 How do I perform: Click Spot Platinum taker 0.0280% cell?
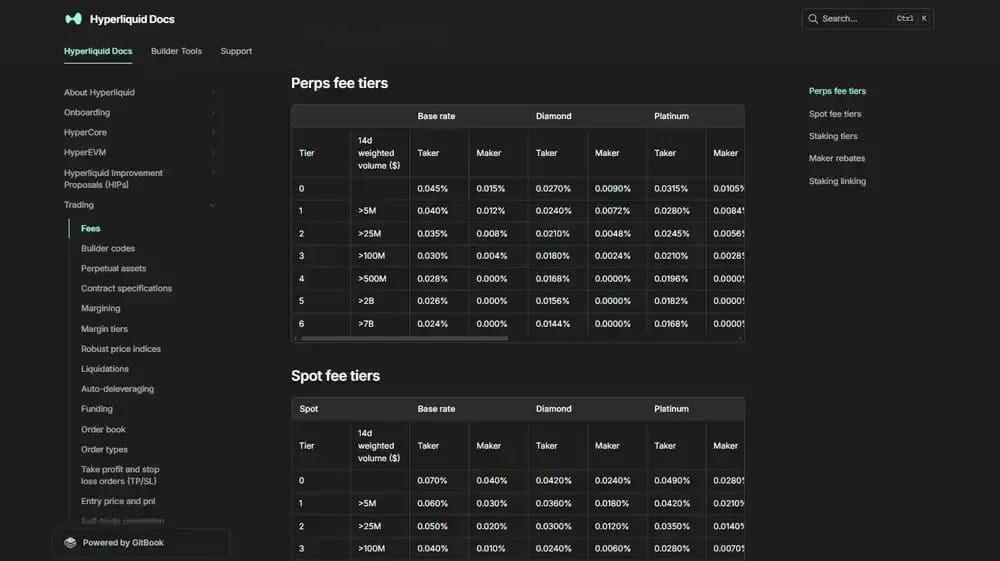(x=672, y=548)
